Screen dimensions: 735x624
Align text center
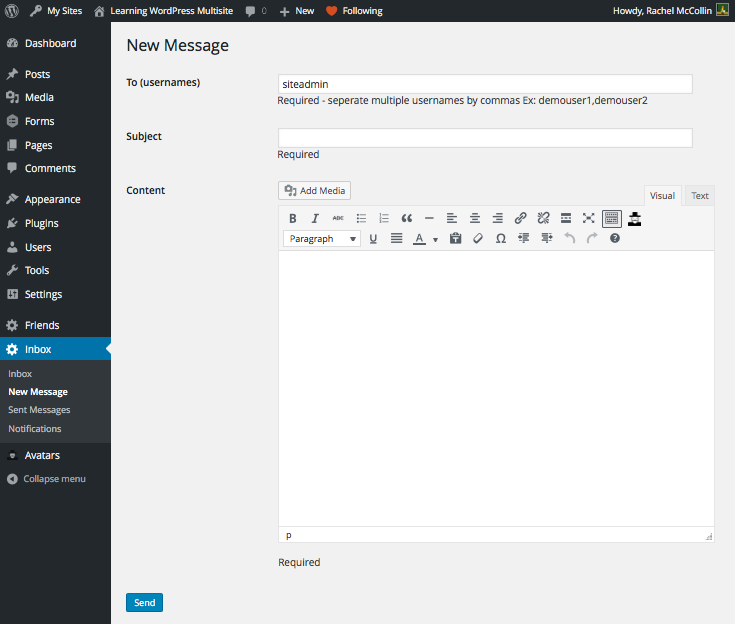click(x=475, y=218)
